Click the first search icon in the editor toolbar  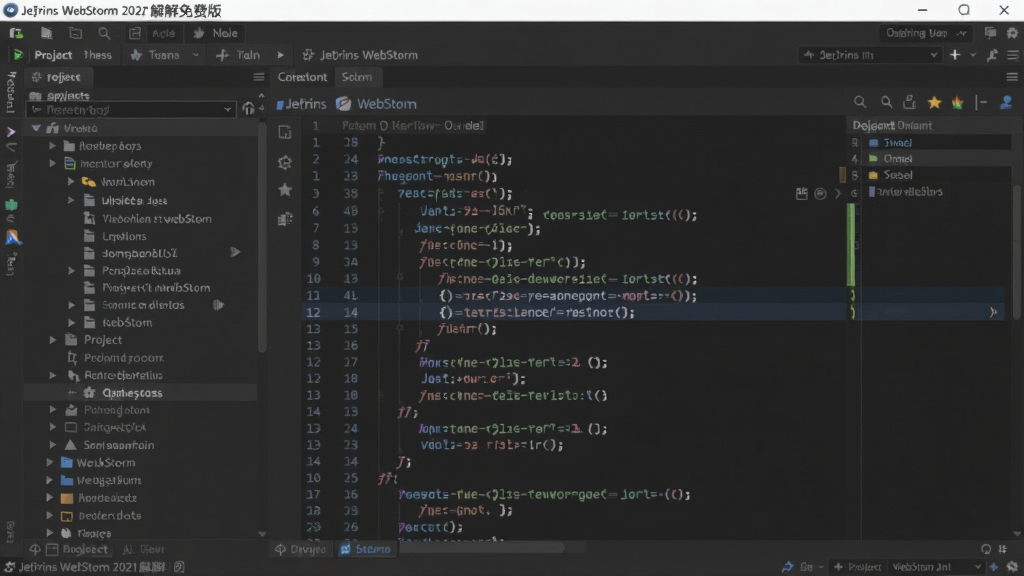point(860,103)
